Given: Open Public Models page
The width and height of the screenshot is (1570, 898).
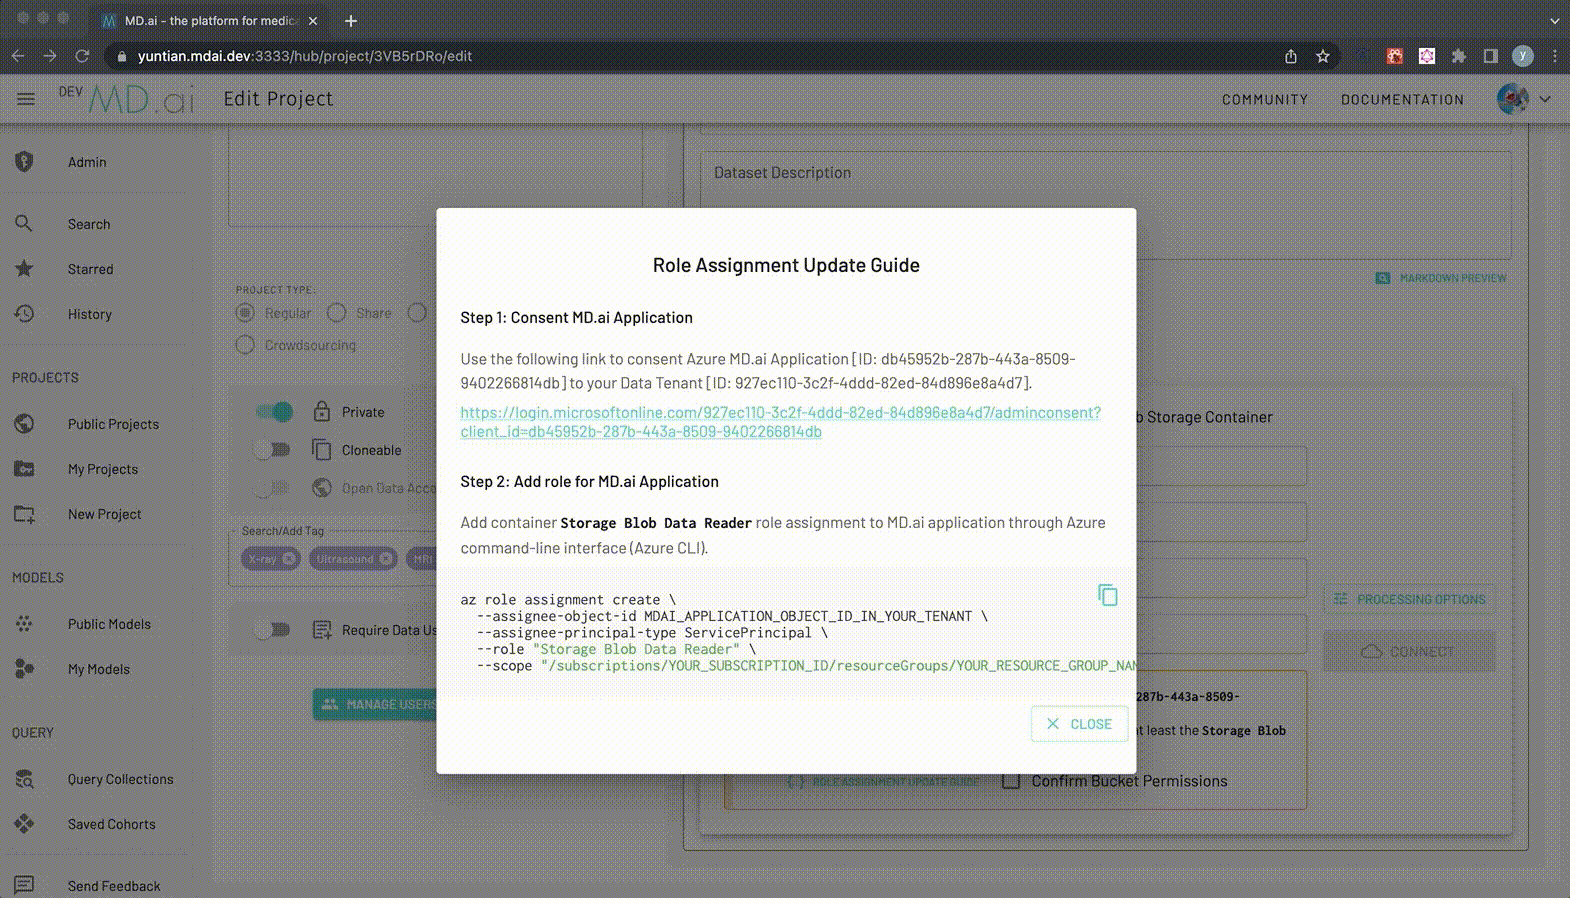Looking at the screenshot, I should tap(109, 624).
